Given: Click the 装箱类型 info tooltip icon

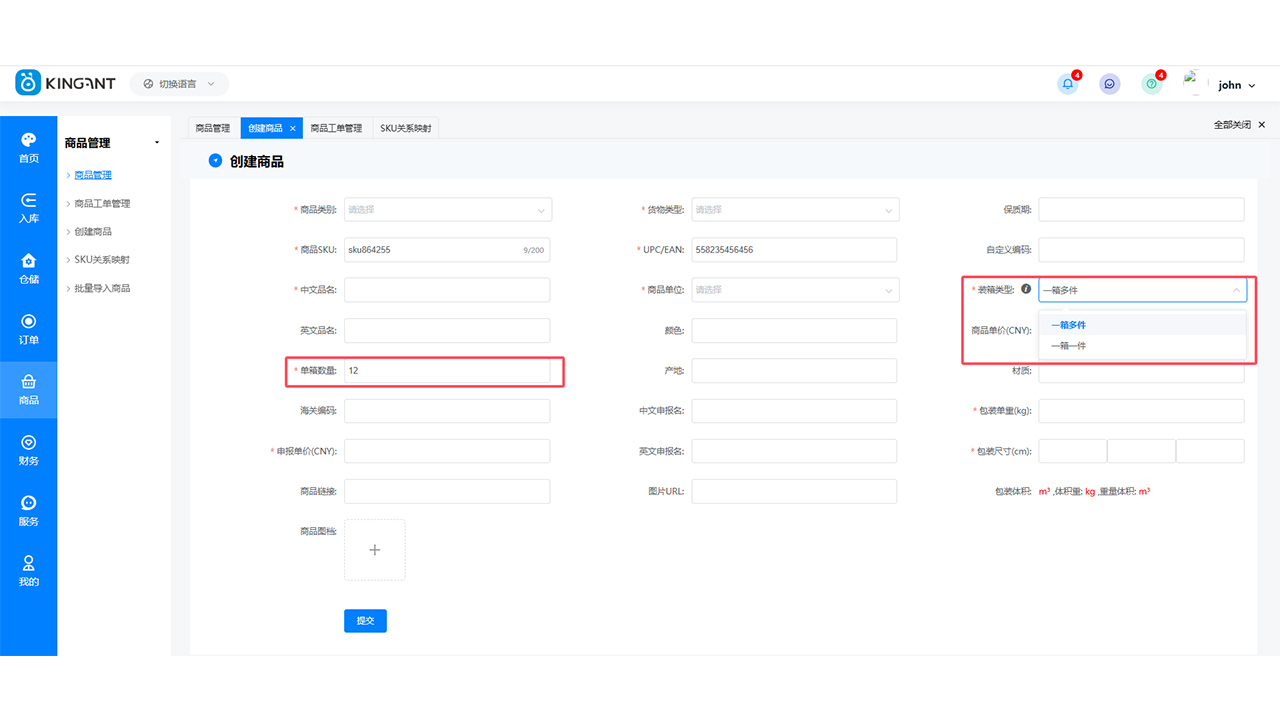Looking at the screenshot, I should pyautogui.click(x=1025, y=289).
